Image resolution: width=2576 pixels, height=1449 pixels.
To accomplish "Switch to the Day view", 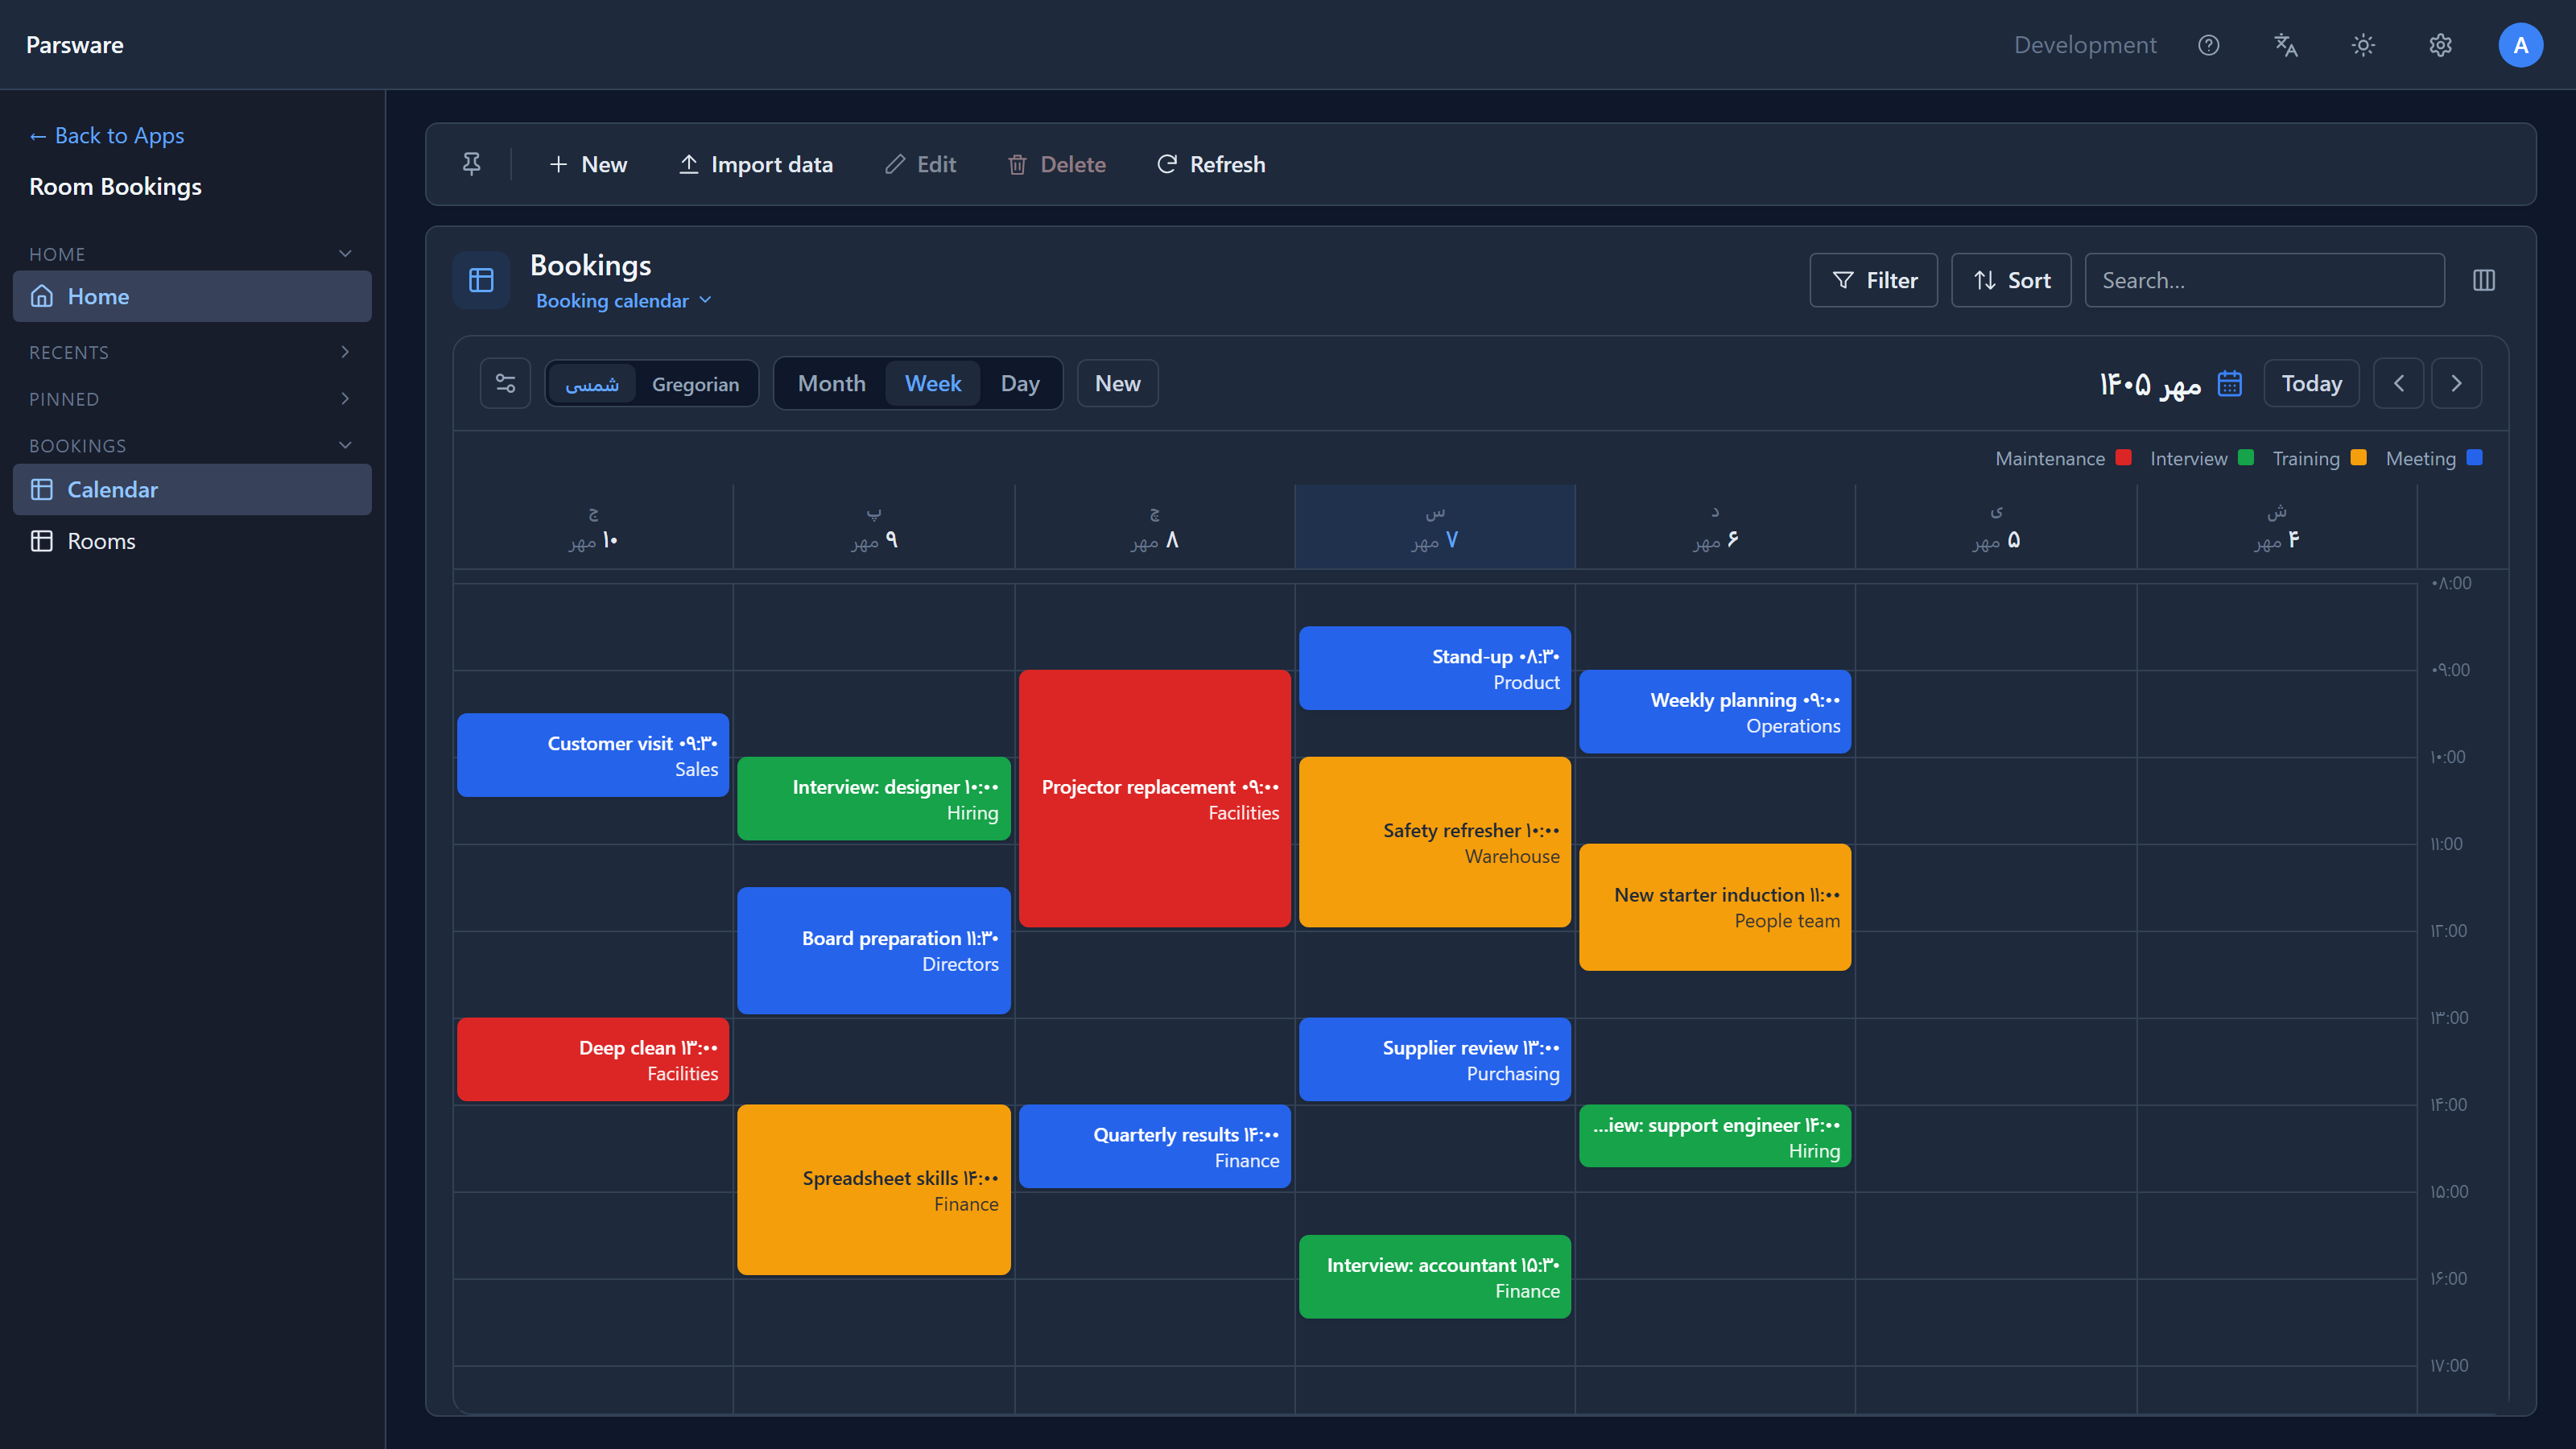I will tap(1020, 384).
